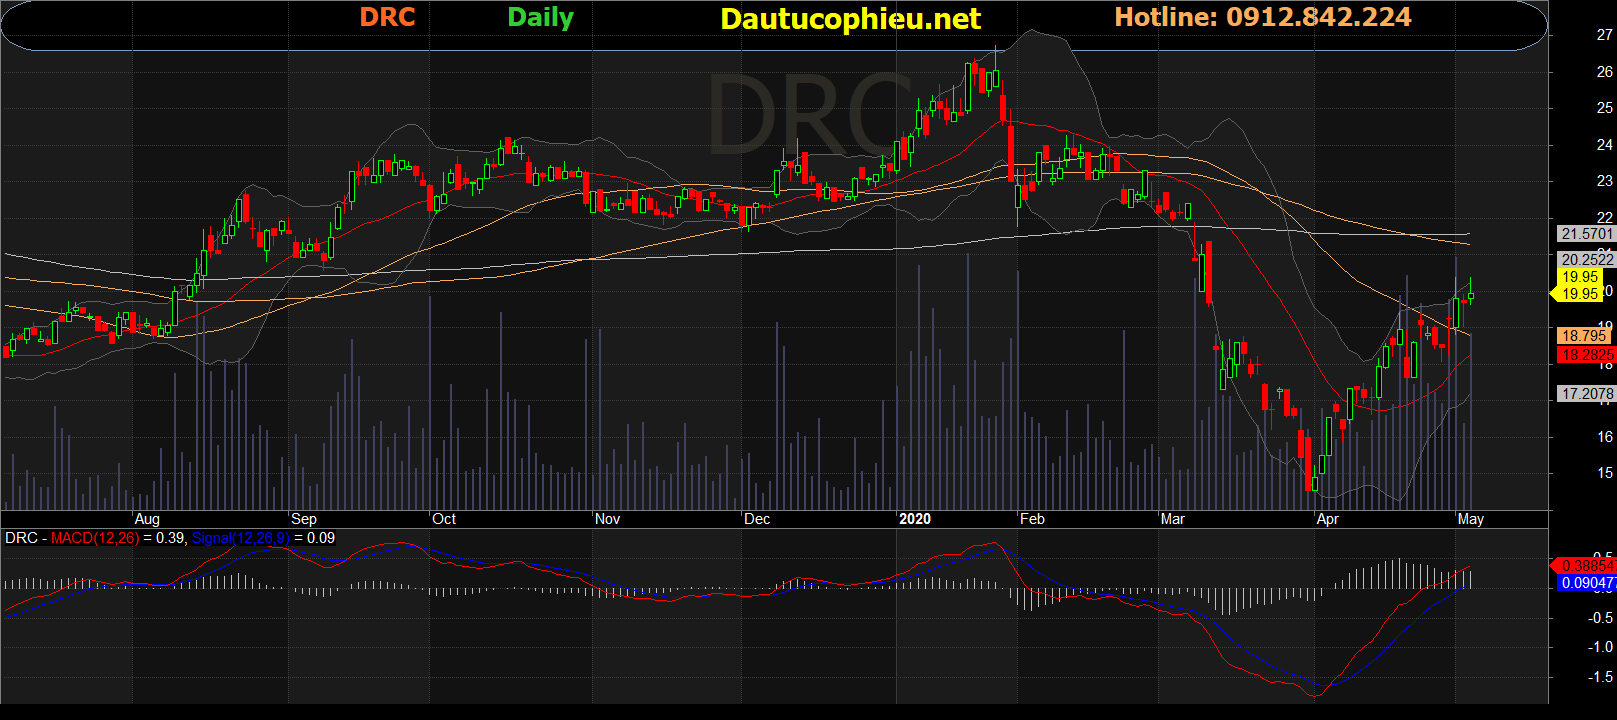Click the Mar month label on time axis

click(x=1172, y=519)
